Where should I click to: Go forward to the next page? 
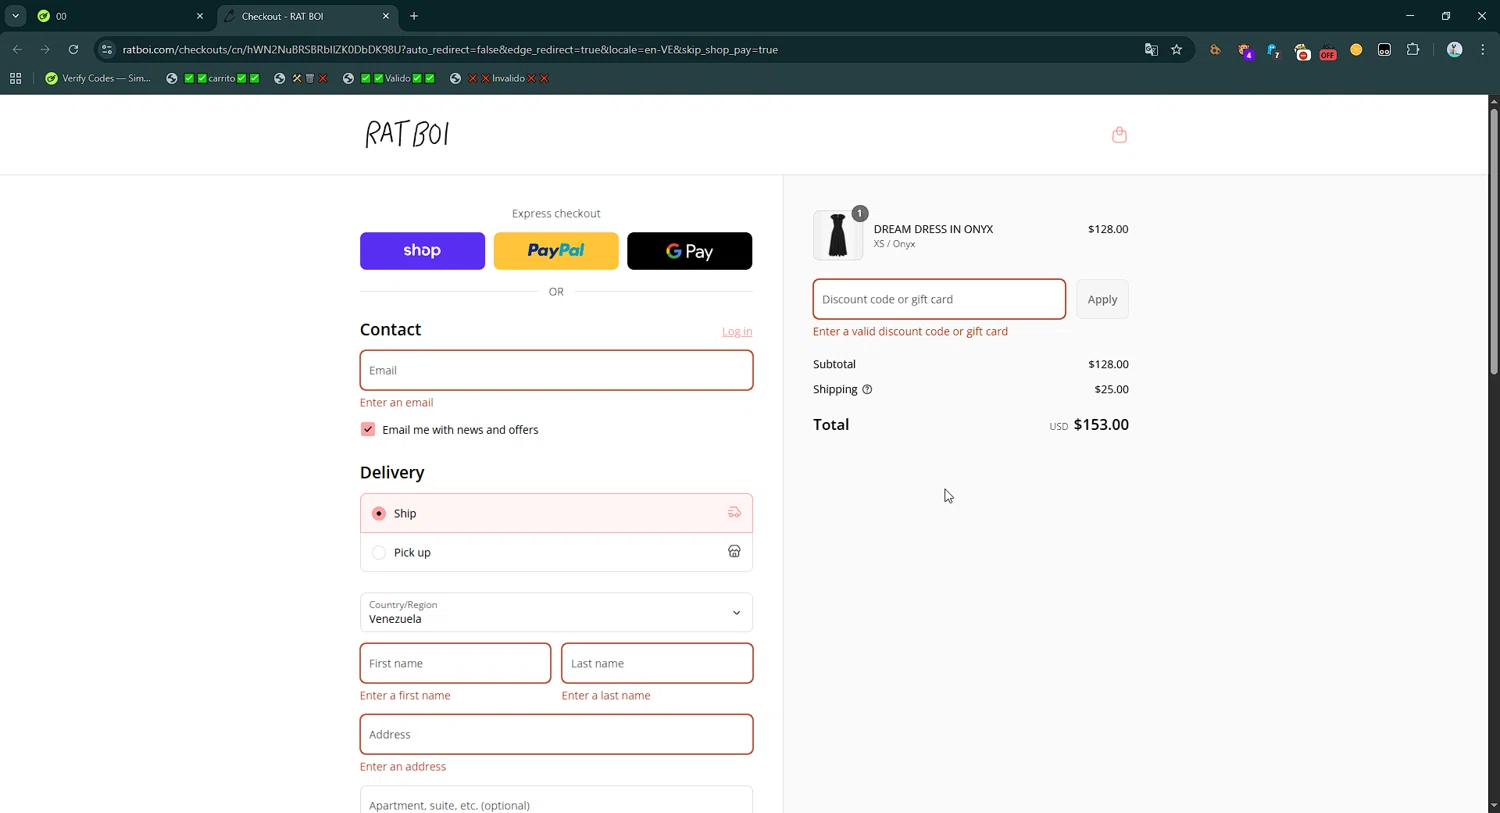click(45, 49)
